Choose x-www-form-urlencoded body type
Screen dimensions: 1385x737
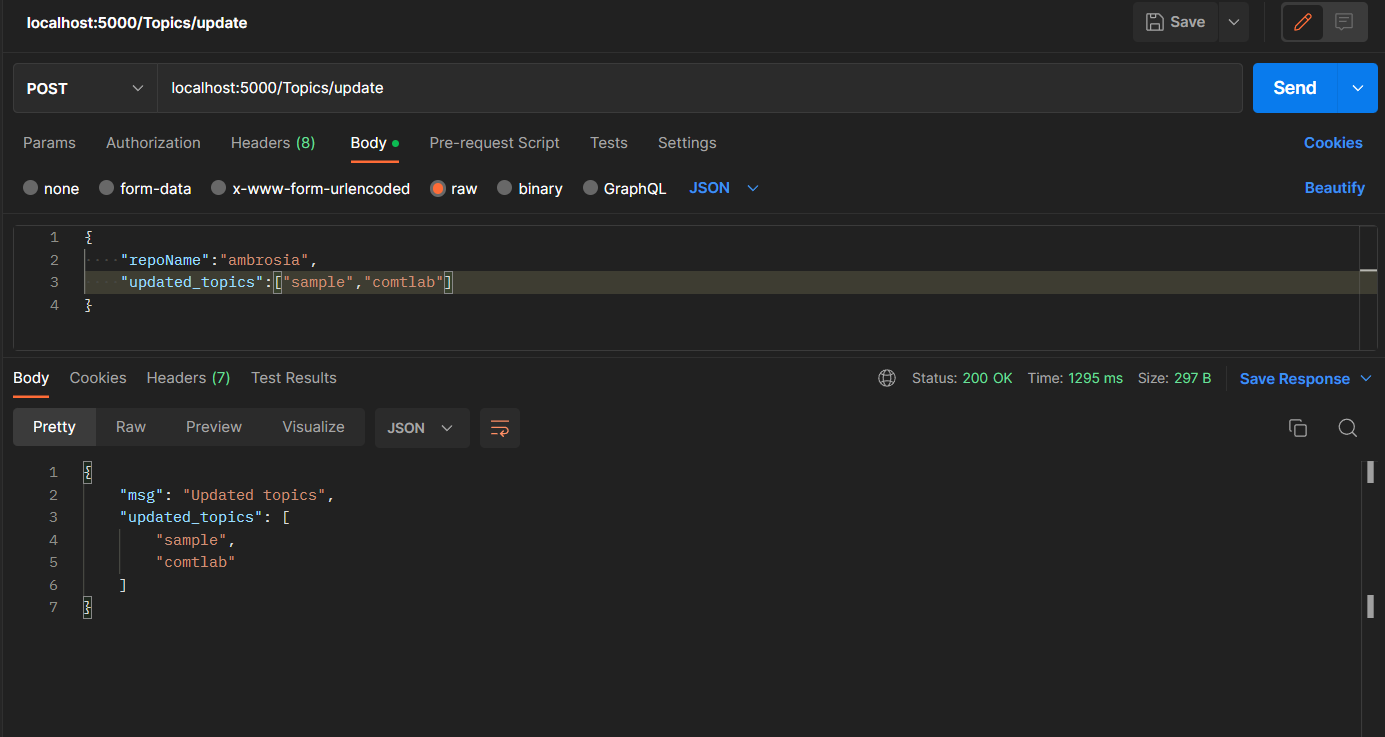[219, 188]
